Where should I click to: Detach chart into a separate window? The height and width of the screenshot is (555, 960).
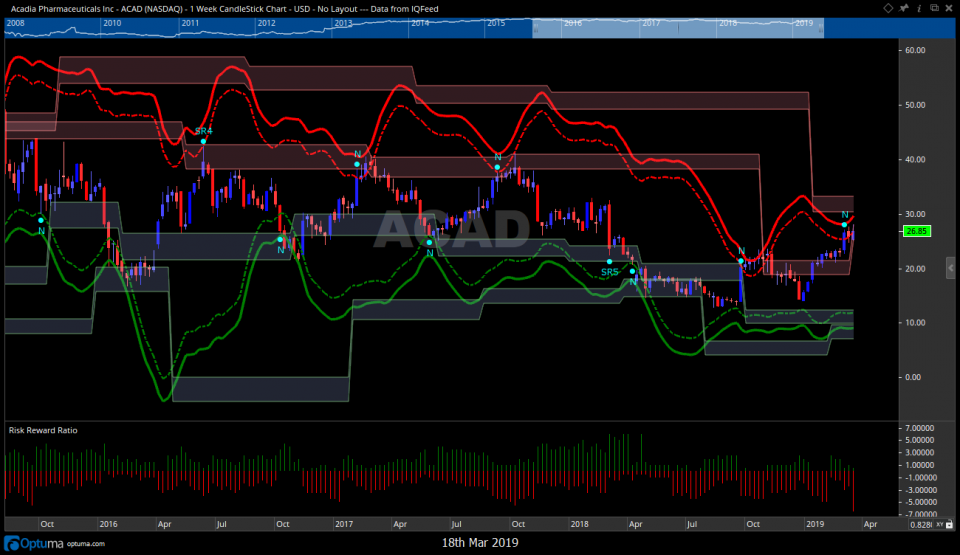(x=934, y=8)
